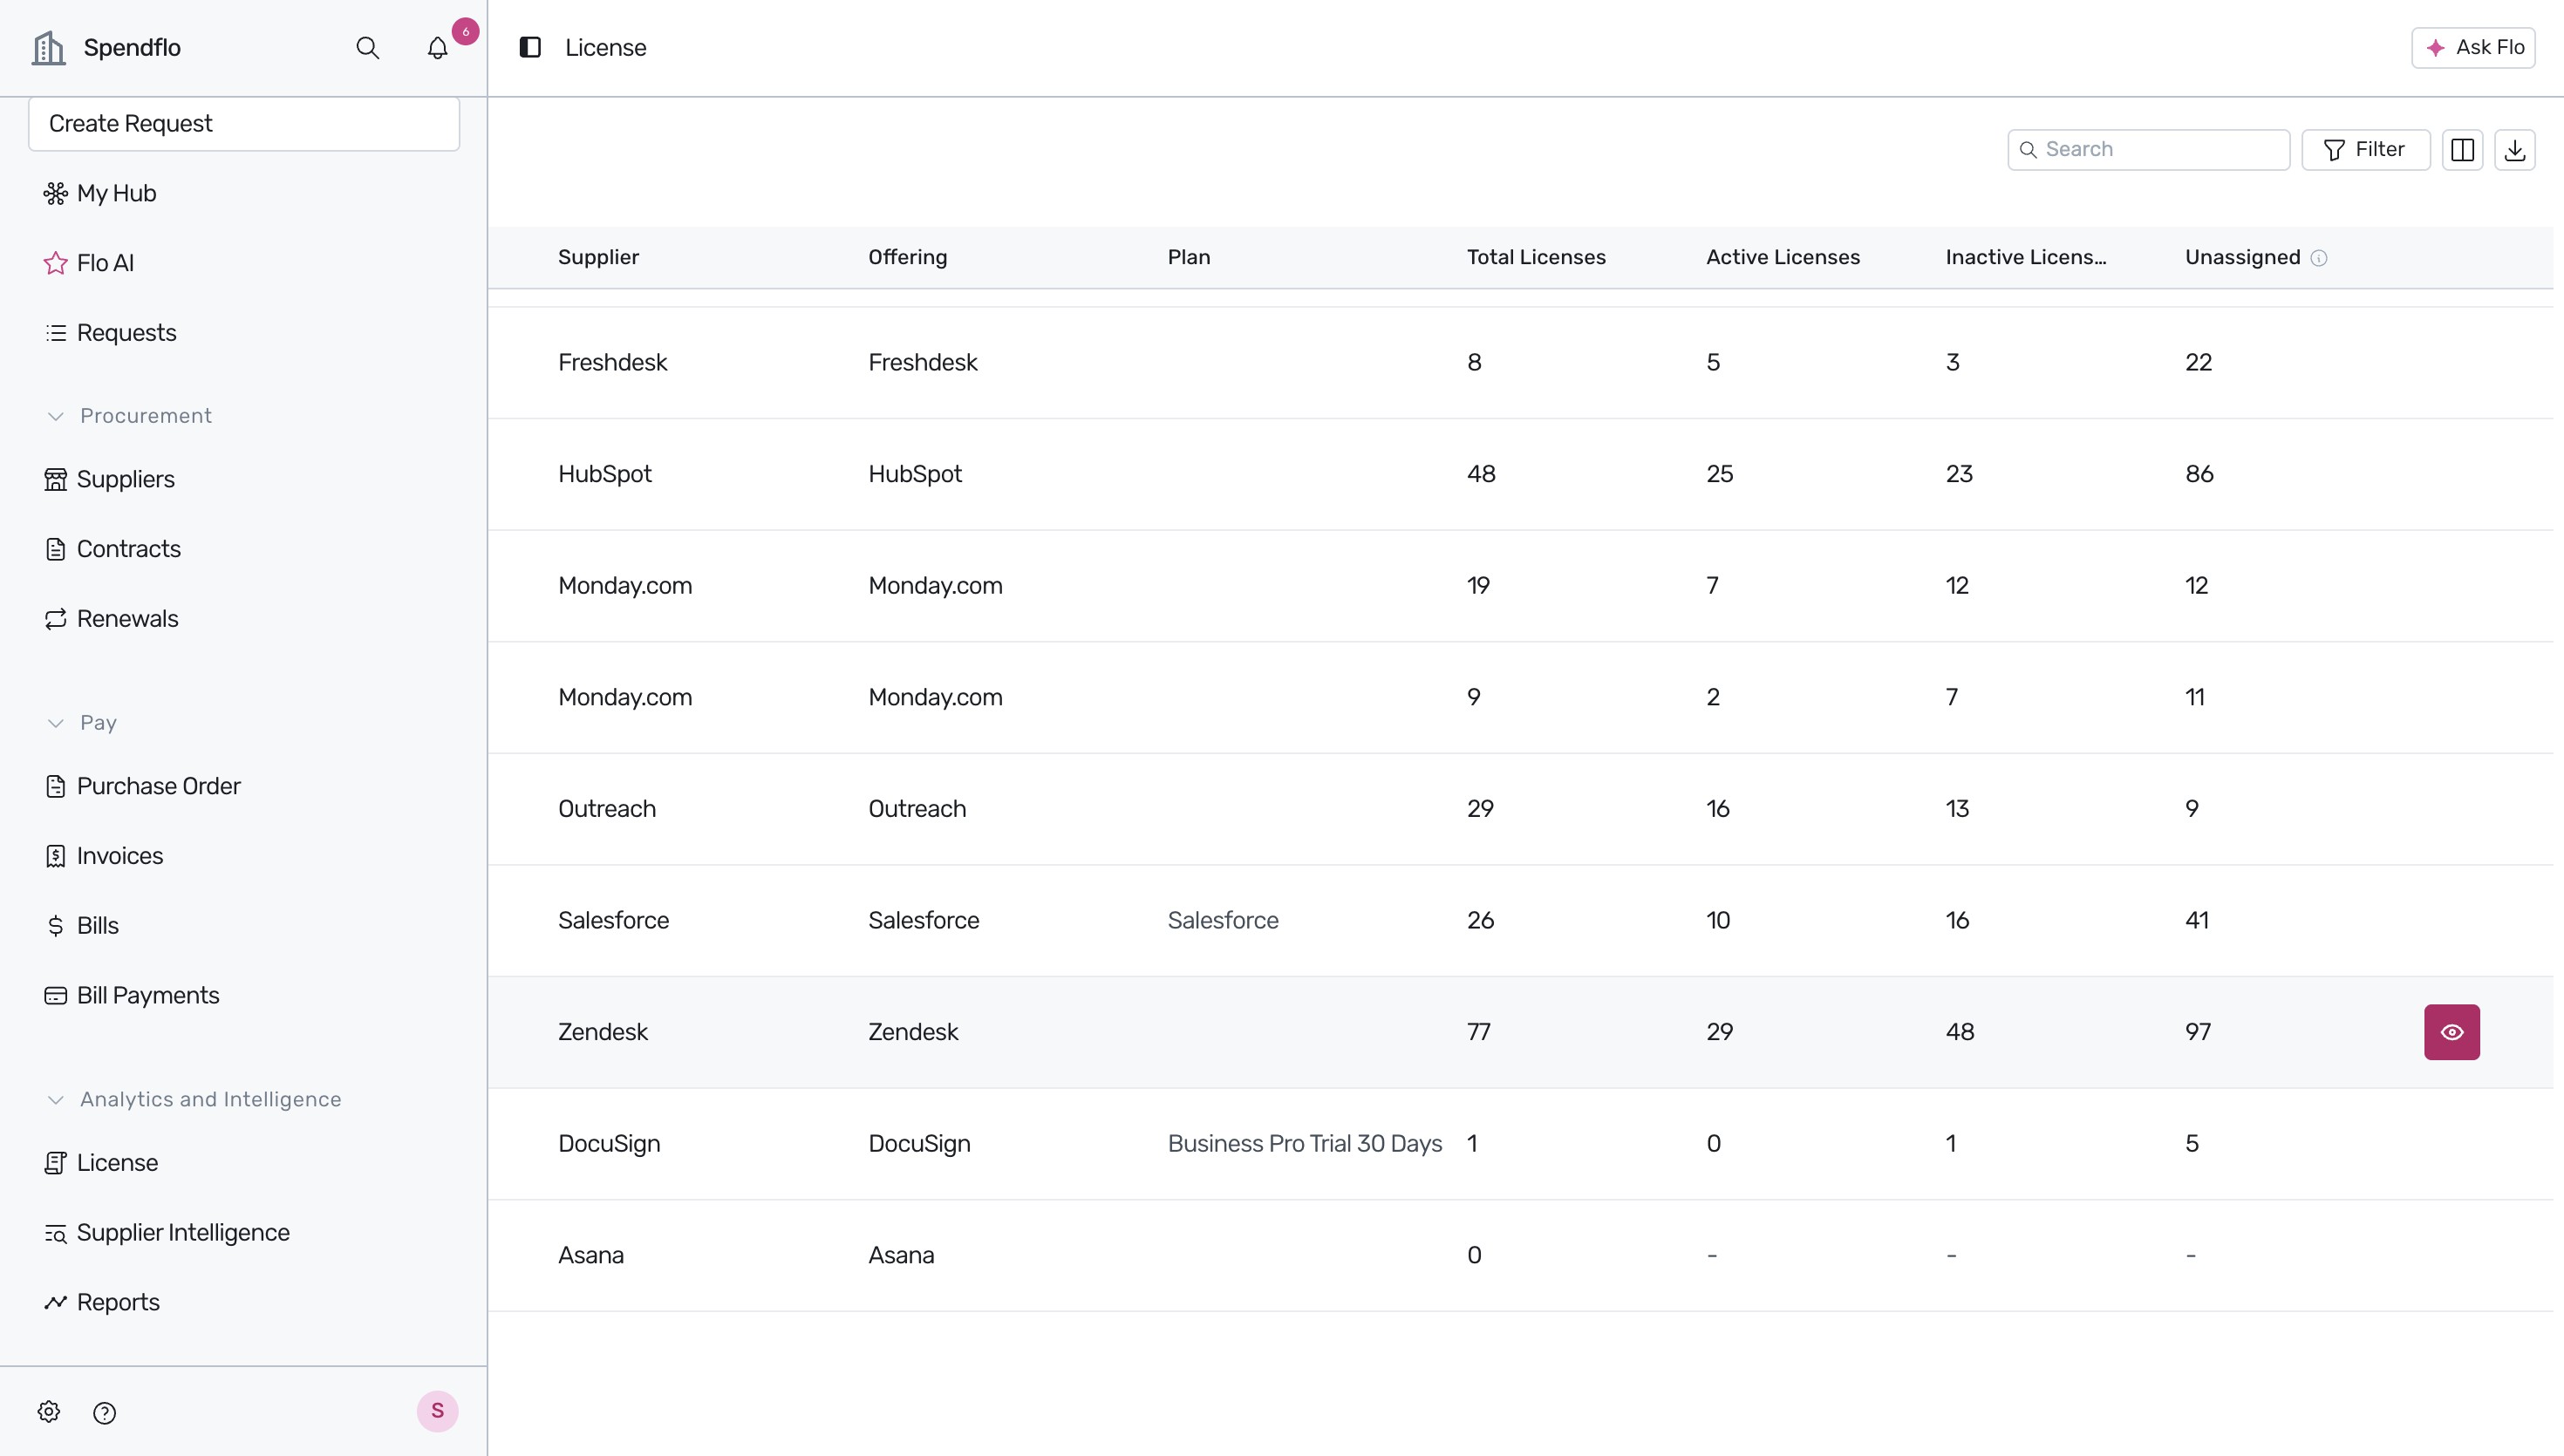Viewport: 2564px width, 1456px height.
Task: Click the My Hub flower icon
Action: pyautogui.click(x=56, y=193)
